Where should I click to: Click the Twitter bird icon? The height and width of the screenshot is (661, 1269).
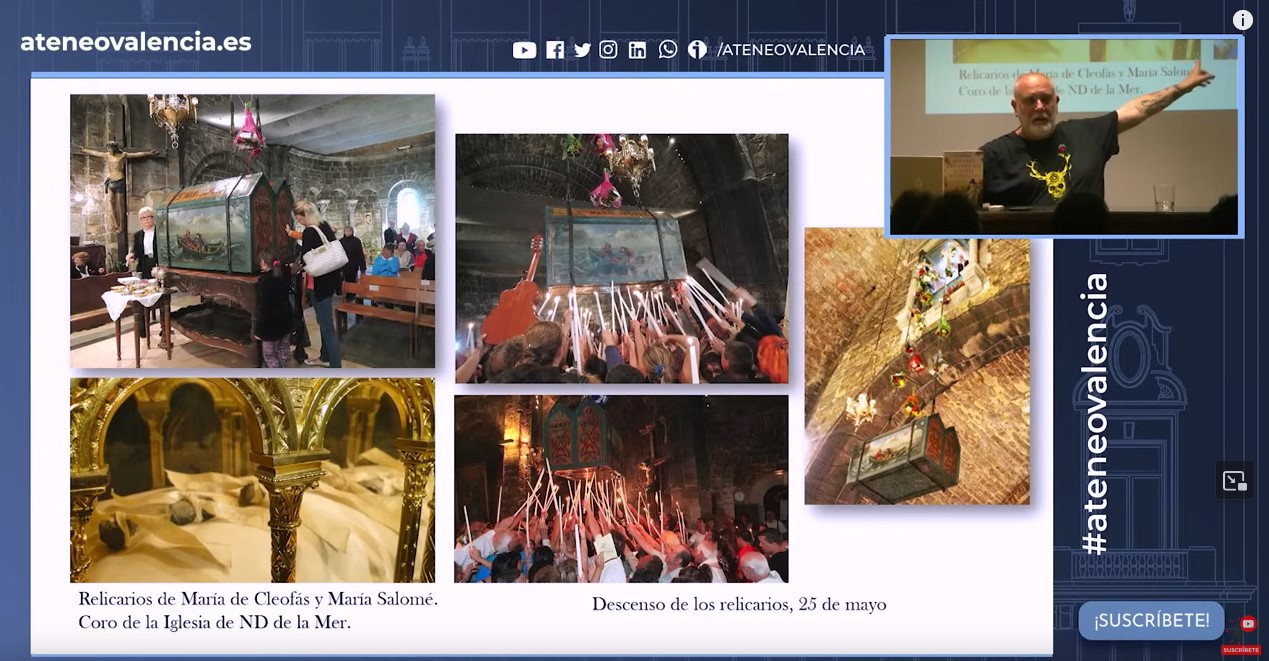pos(582,50)
